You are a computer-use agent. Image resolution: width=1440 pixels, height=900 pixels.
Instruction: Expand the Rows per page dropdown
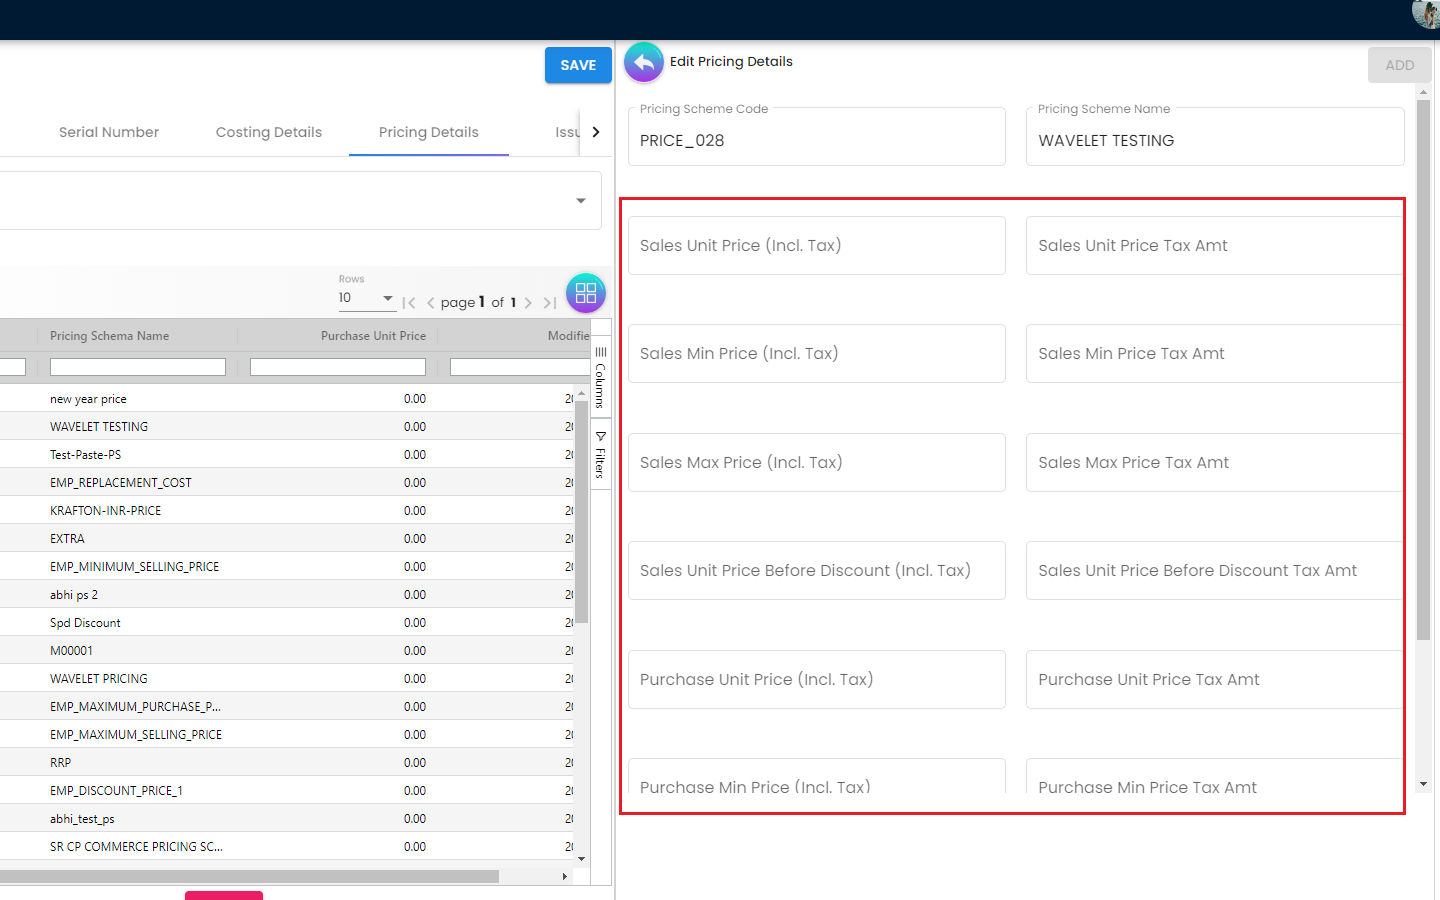point(366,298)
